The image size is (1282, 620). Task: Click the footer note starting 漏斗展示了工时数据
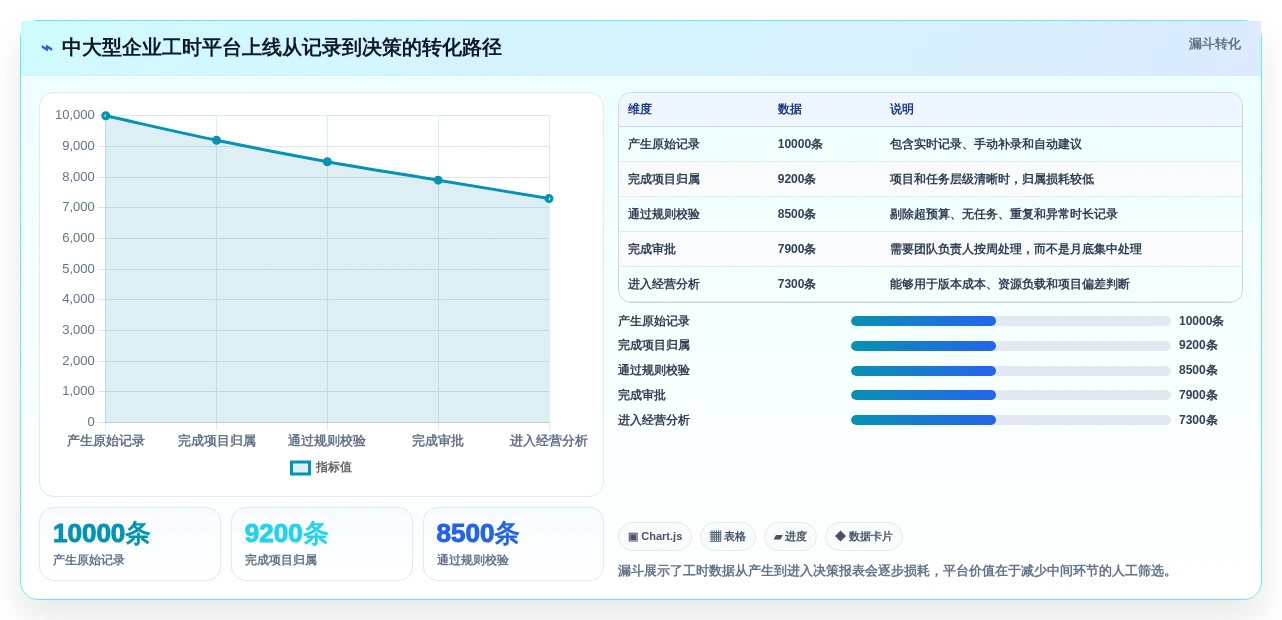(897, 571)
